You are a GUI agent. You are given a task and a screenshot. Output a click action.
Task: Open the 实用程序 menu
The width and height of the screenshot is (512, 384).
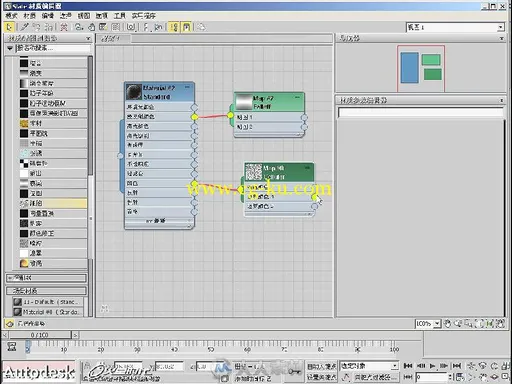click(x=143, y=15)
